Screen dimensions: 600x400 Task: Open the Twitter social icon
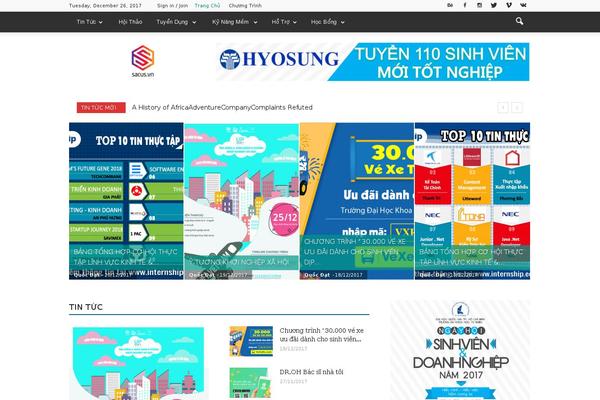494,5
